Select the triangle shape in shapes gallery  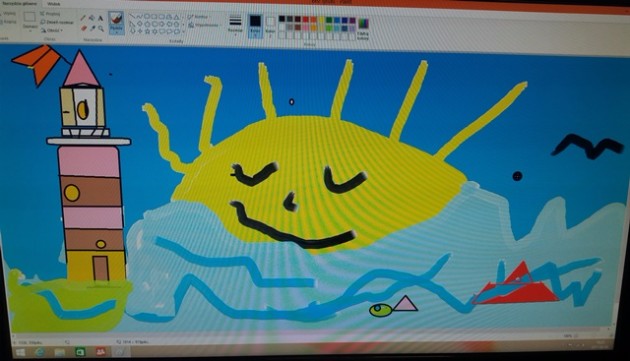click(x=176, y=17)
